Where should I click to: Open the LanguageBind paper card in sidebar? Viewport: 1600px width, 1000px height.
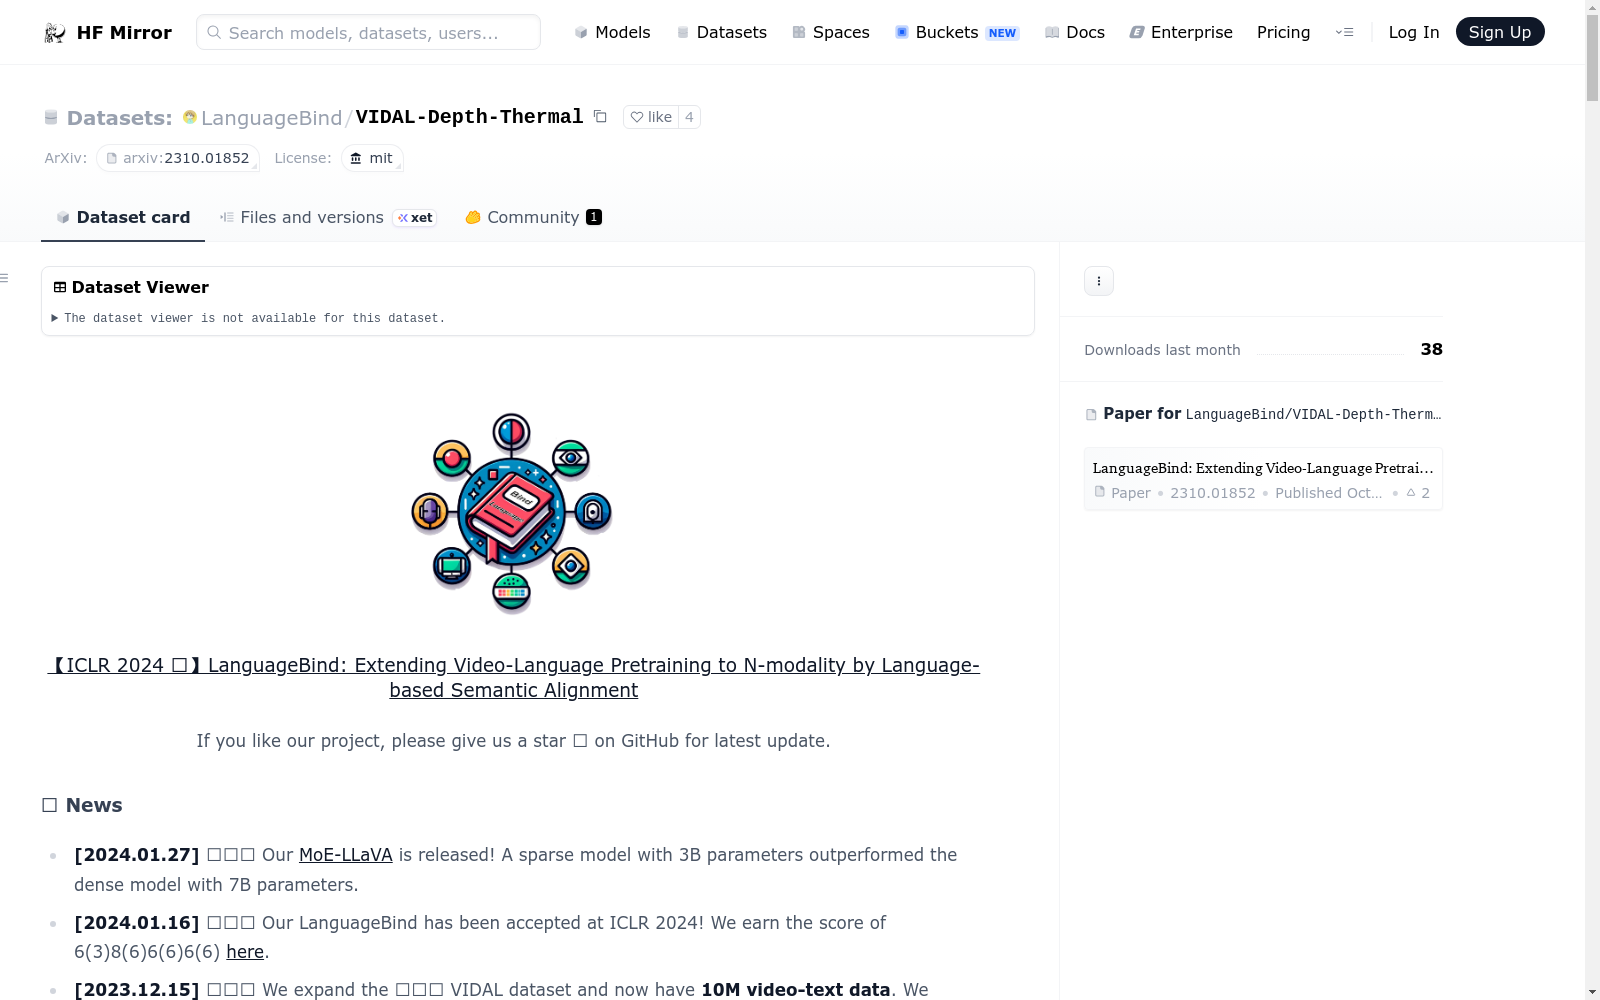[1263, 479]
